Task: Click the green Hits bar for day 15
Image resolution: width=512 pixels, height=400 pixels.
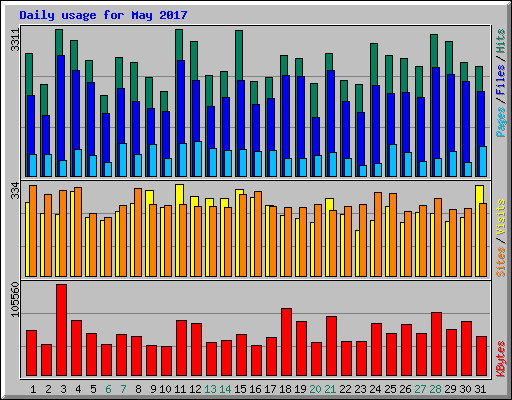Action: click(239, 55)
